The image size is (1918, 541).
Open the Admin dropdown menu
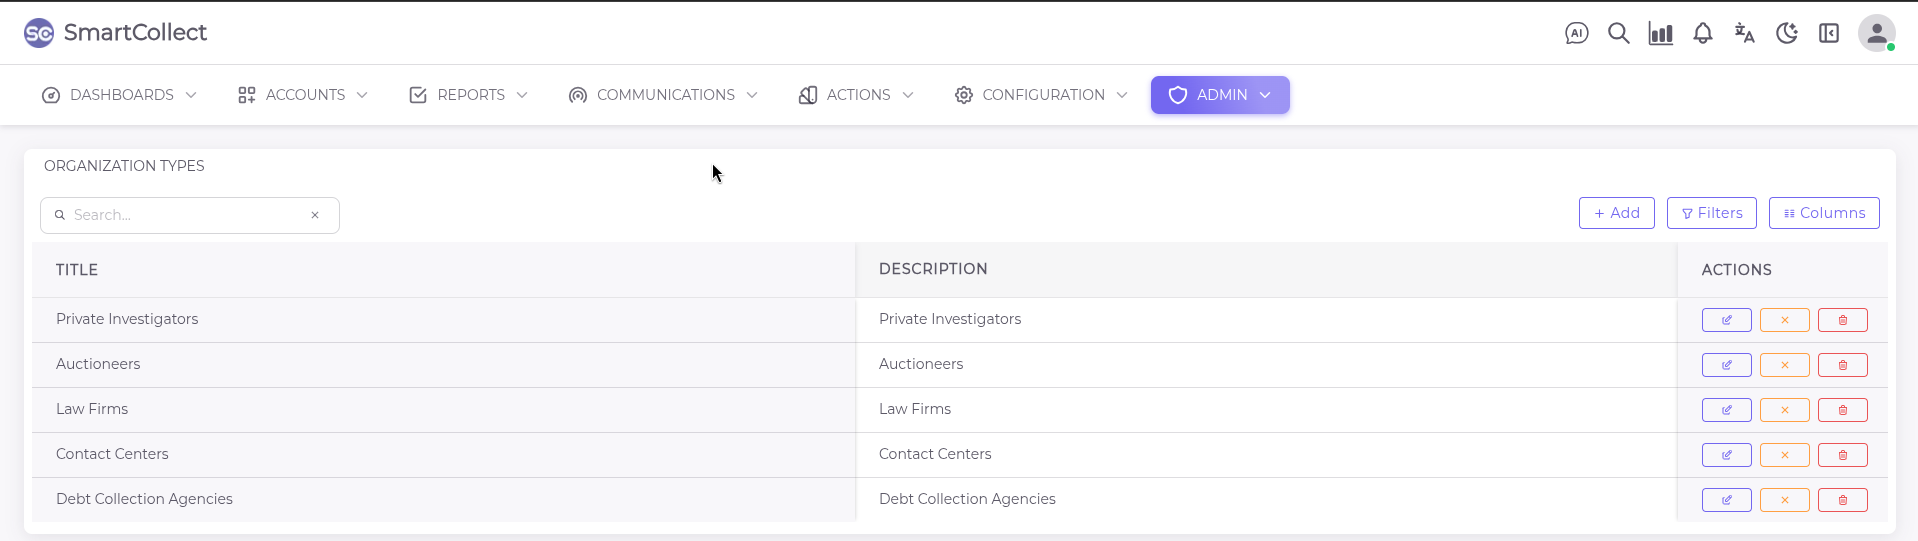click(x=1219, y=95)
